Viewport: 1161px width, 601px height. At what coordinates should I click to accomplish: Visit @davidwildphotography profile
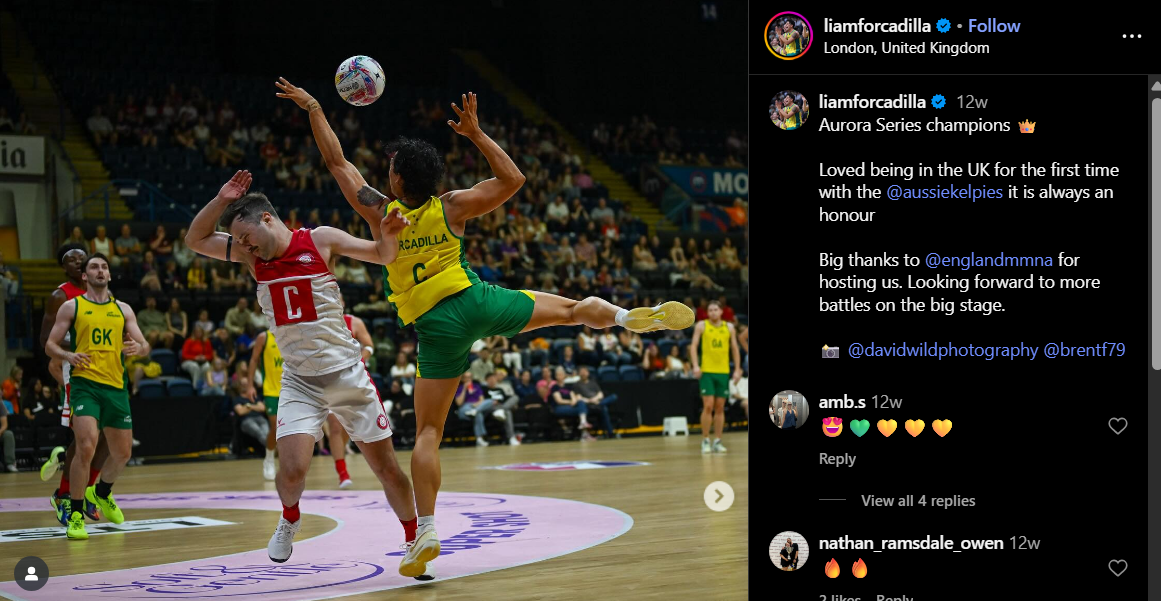click(x=943, y=350)
